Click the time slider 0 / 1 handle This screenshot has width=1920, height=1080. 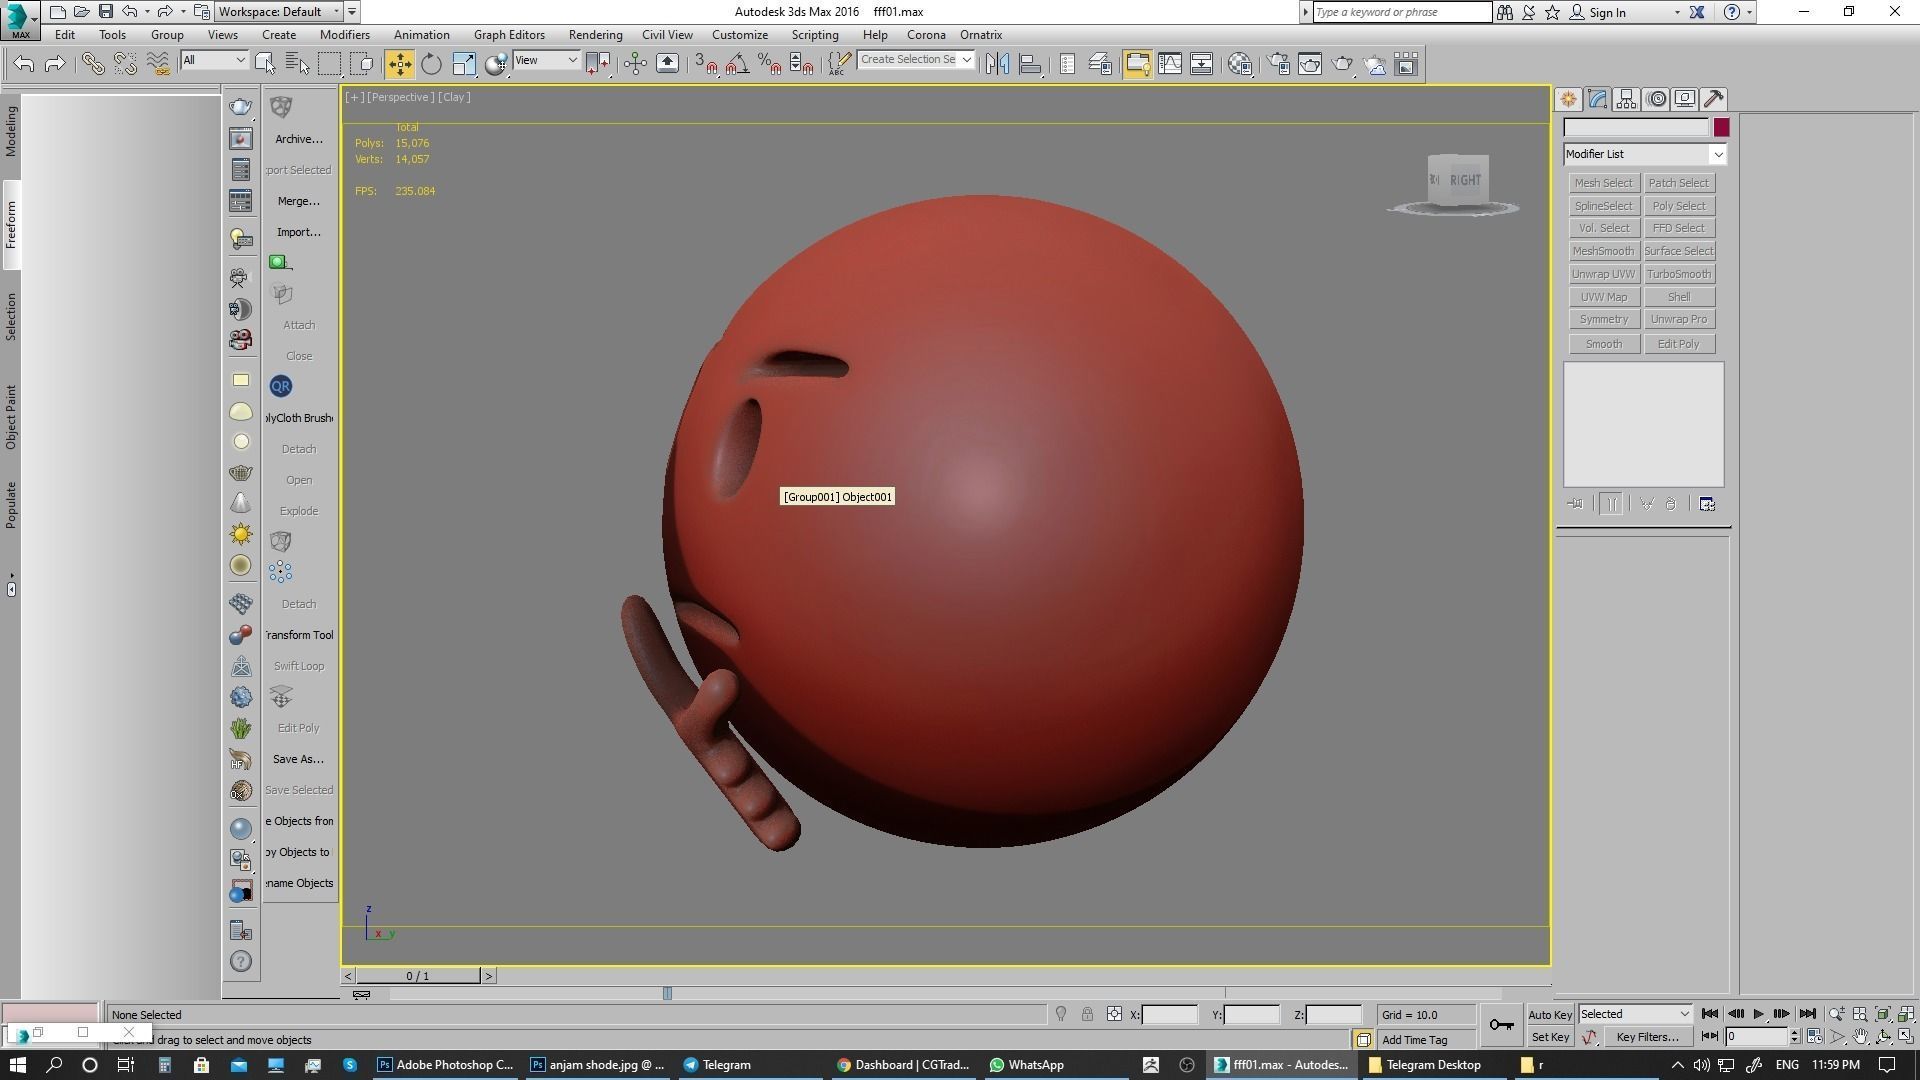click(x=418, y=976)
